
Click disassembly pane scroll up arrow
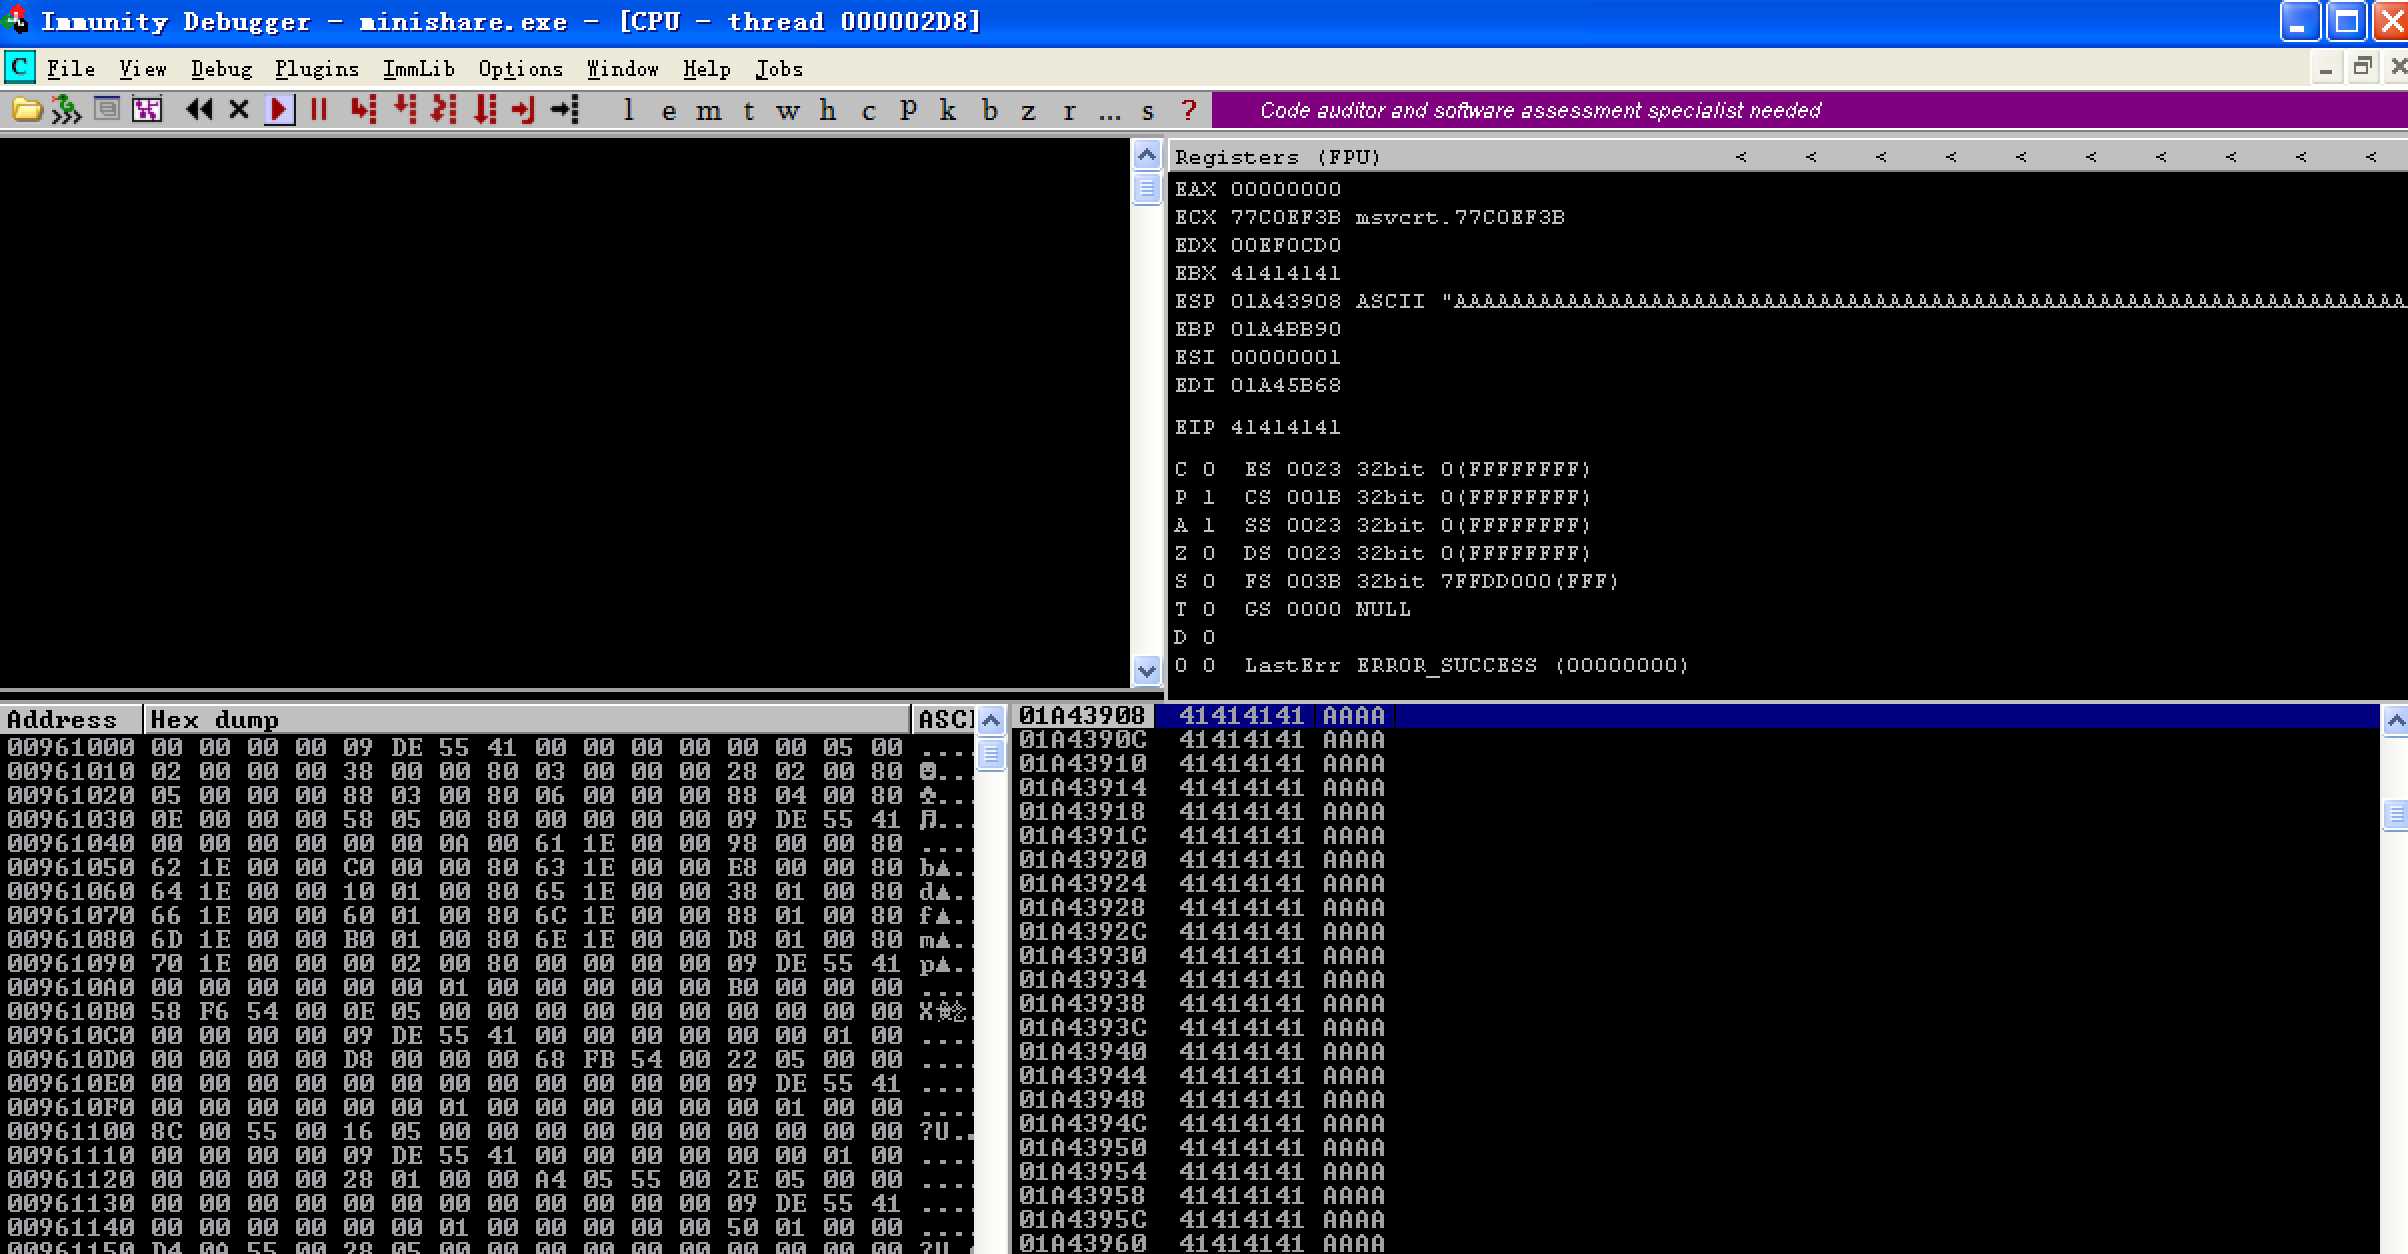[x=1147, y=155]
